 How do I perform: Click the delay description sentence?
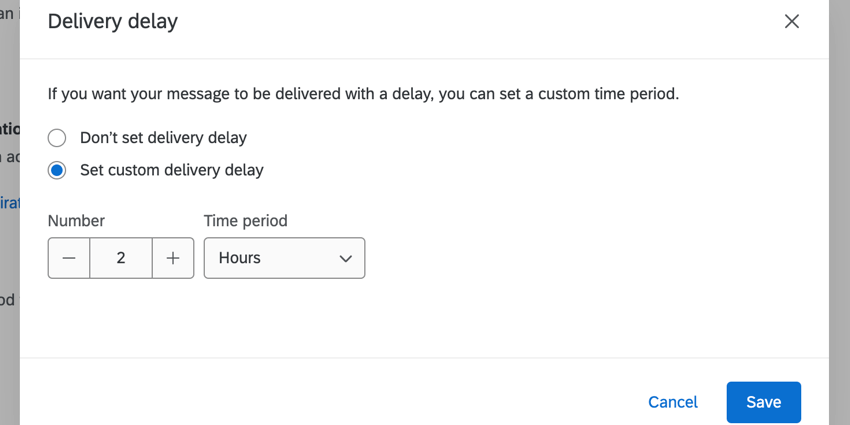(364, 95)
